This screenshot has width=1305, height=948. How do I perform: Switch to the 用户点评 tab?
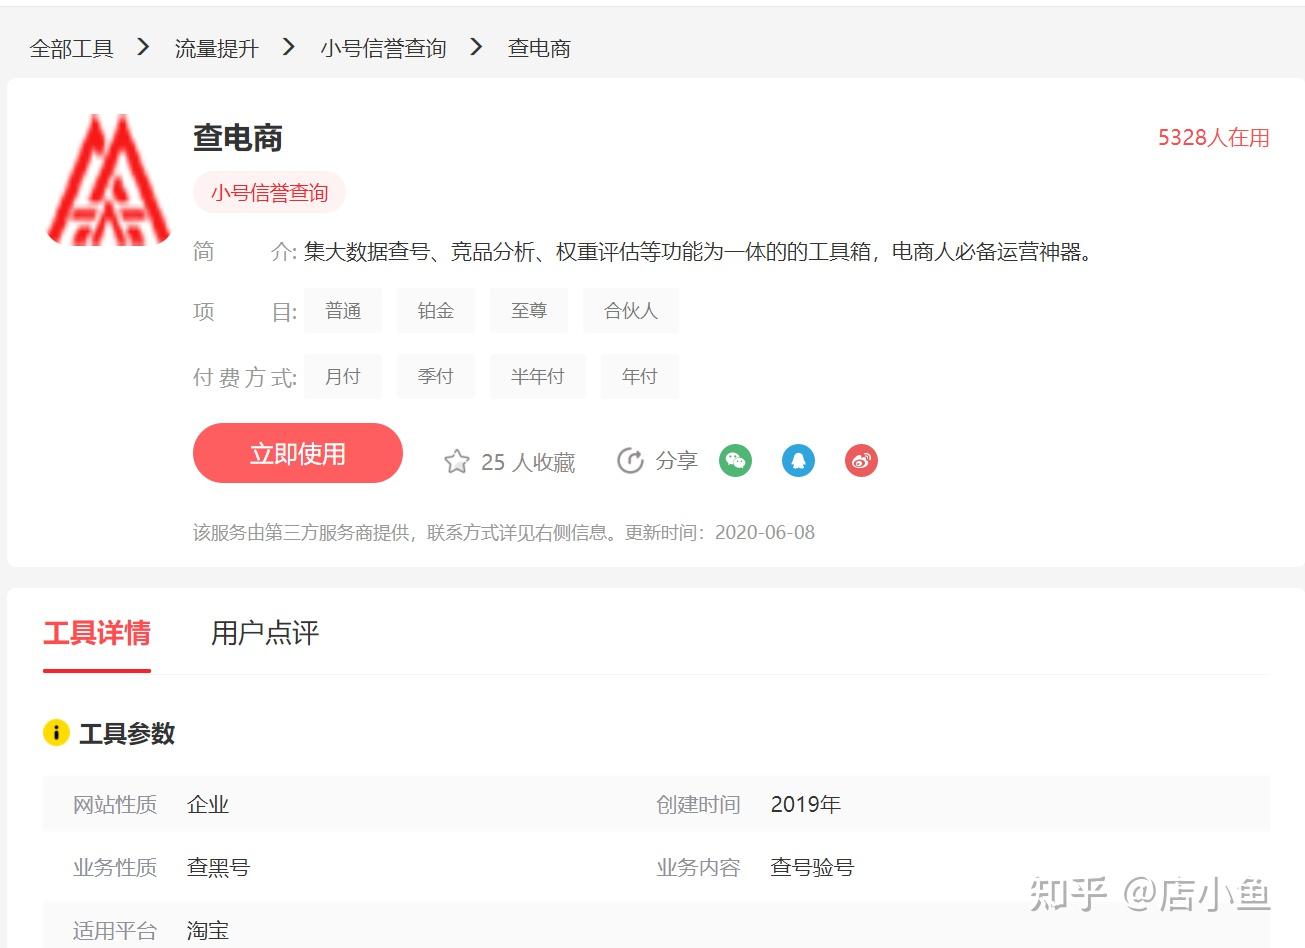pos(265,633)
